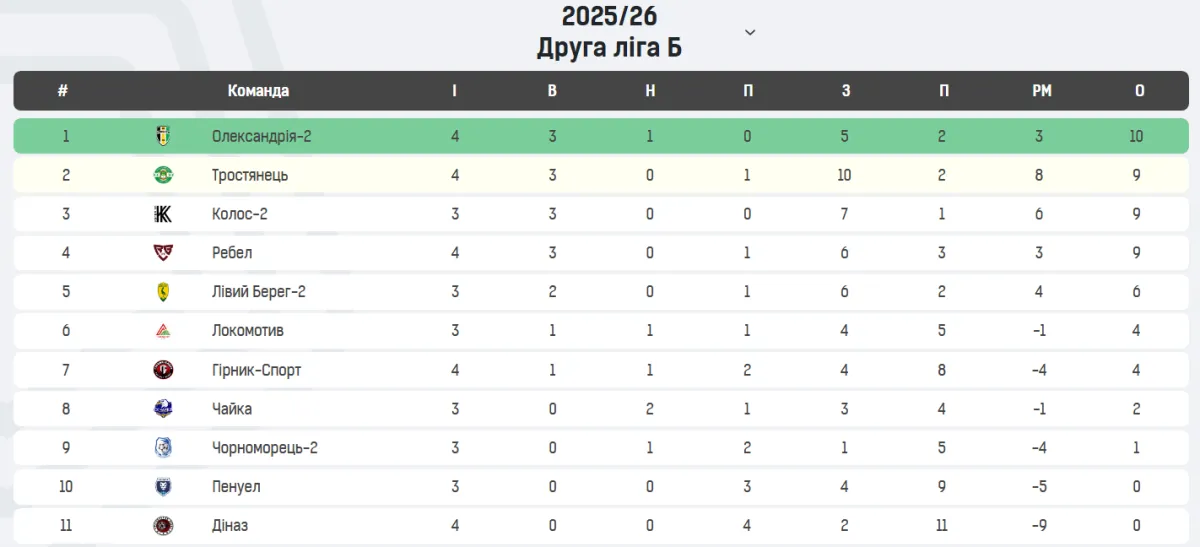
Task: Sort by the РМ goal difference header
Action: coord(1042,91)
